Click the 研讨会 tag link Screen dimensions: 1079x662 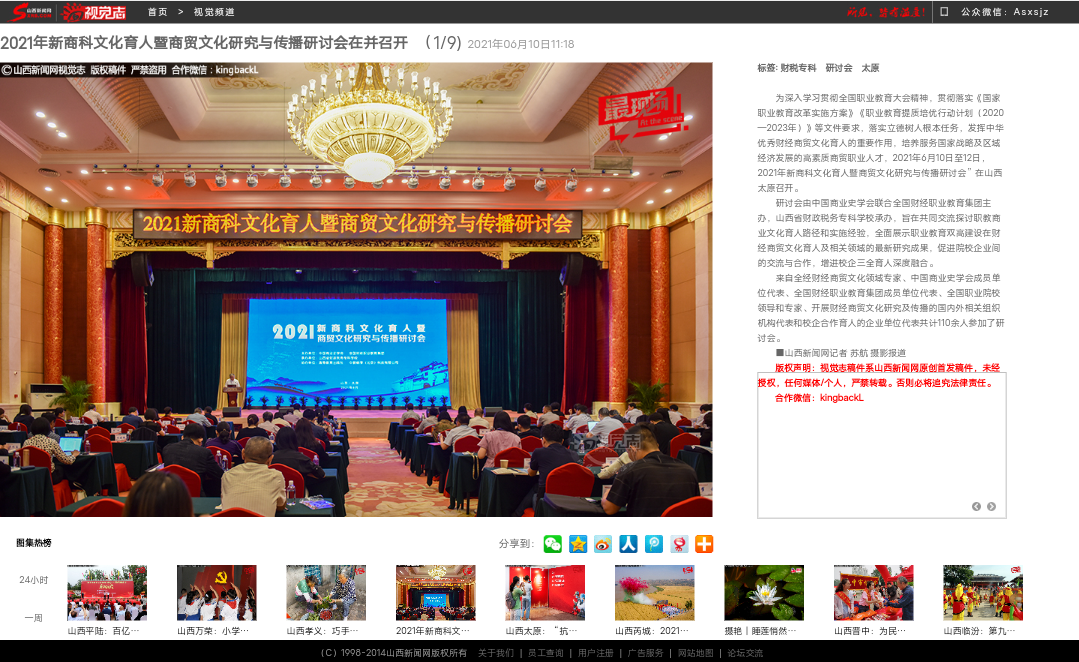pos(839,68)
